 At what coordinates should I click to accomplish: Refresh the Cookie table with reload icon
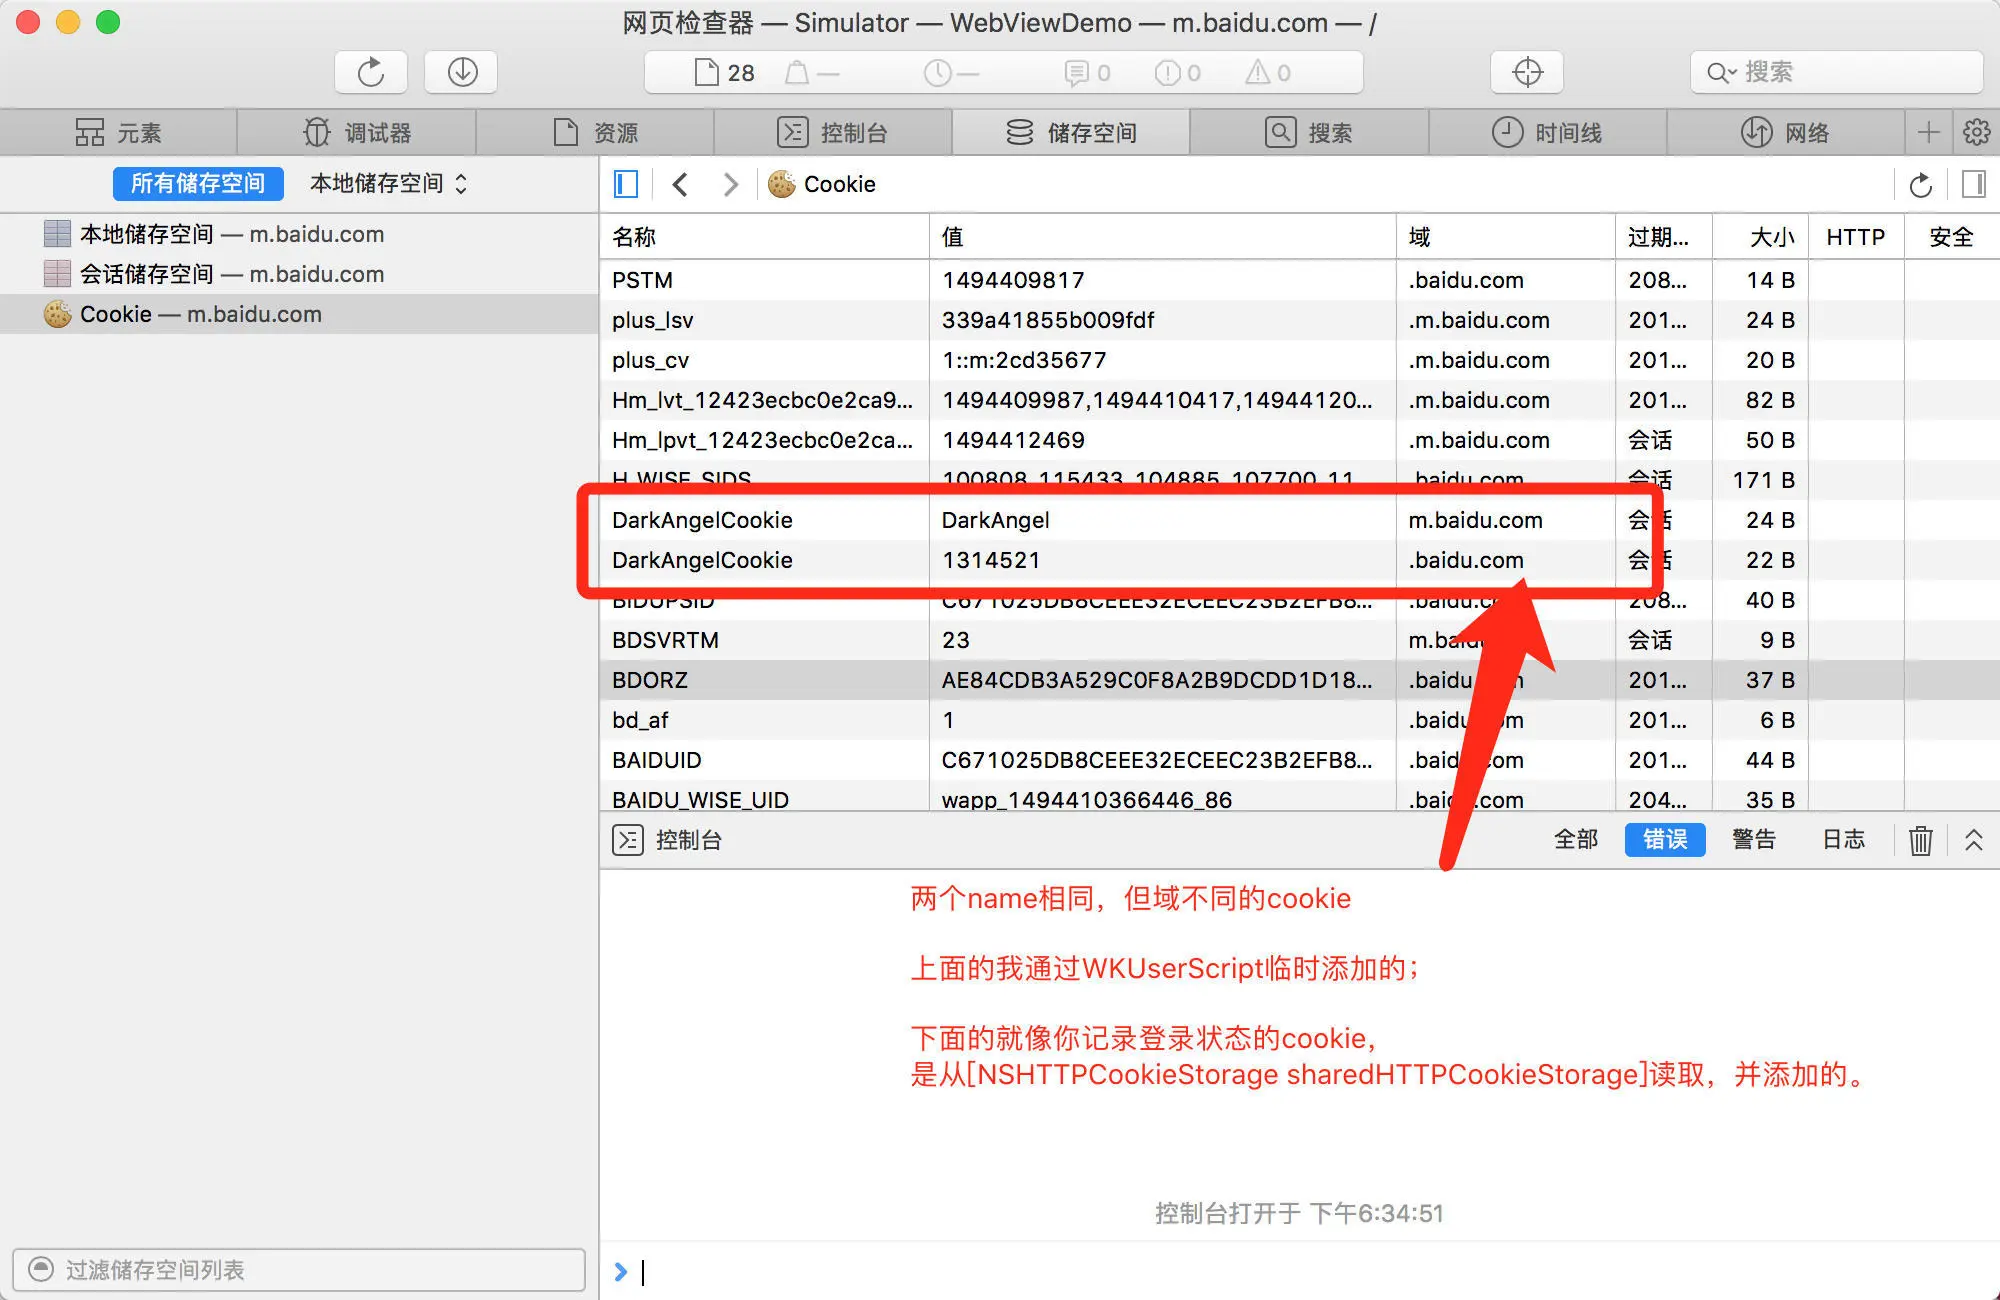pos(1920,185)
